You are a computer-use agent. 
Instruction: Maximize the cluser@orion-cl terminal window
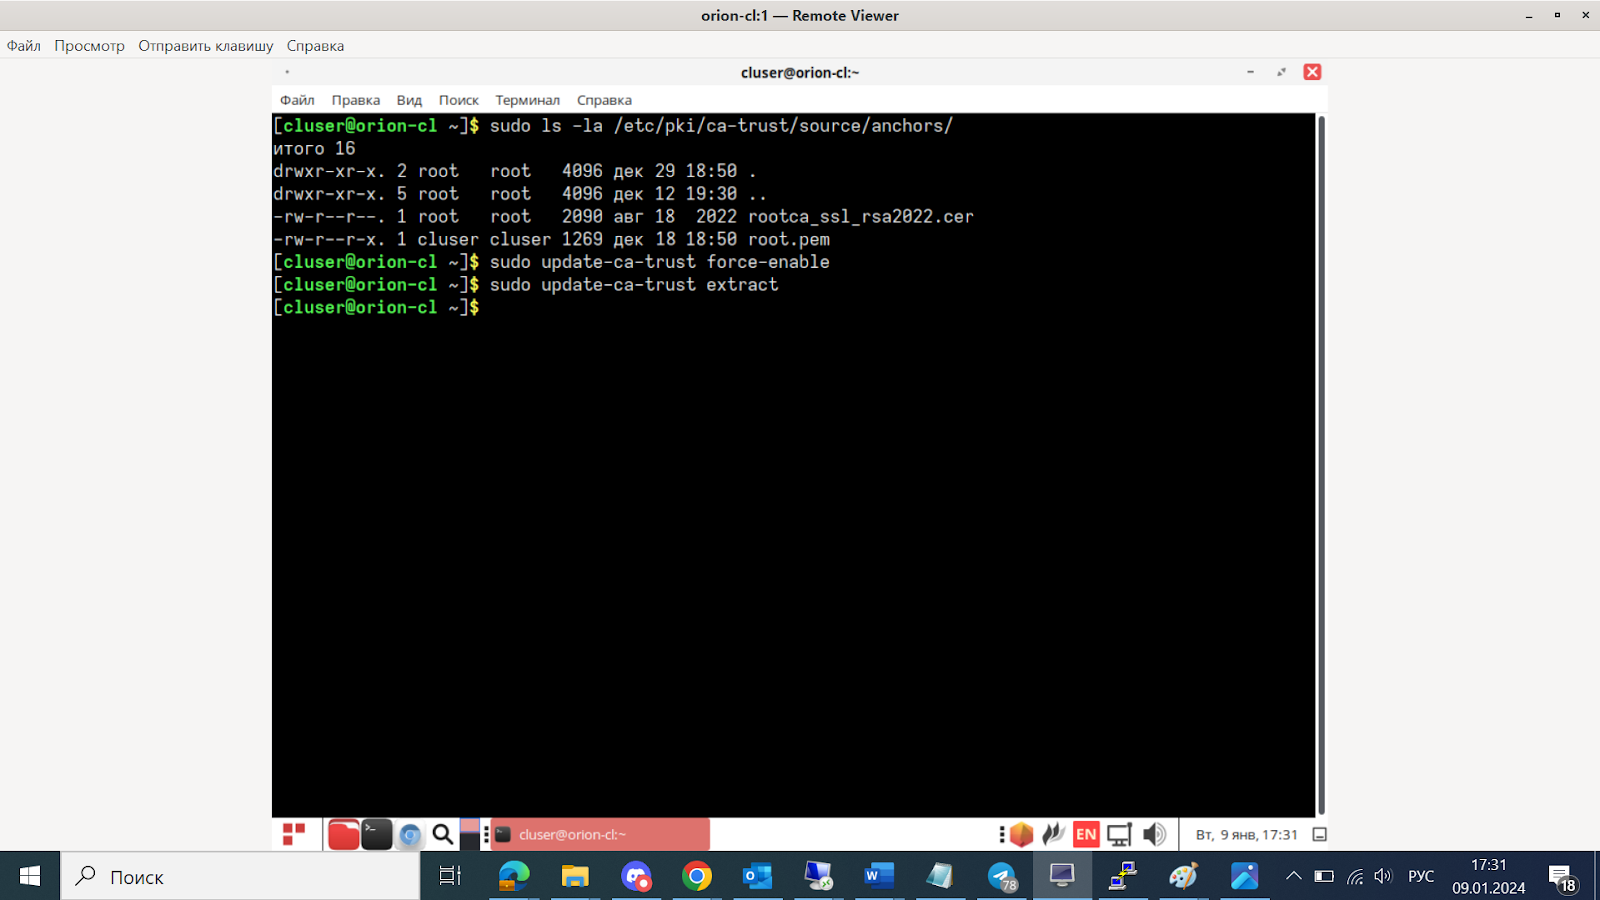pyautogui.click(x=1281, y=72)
